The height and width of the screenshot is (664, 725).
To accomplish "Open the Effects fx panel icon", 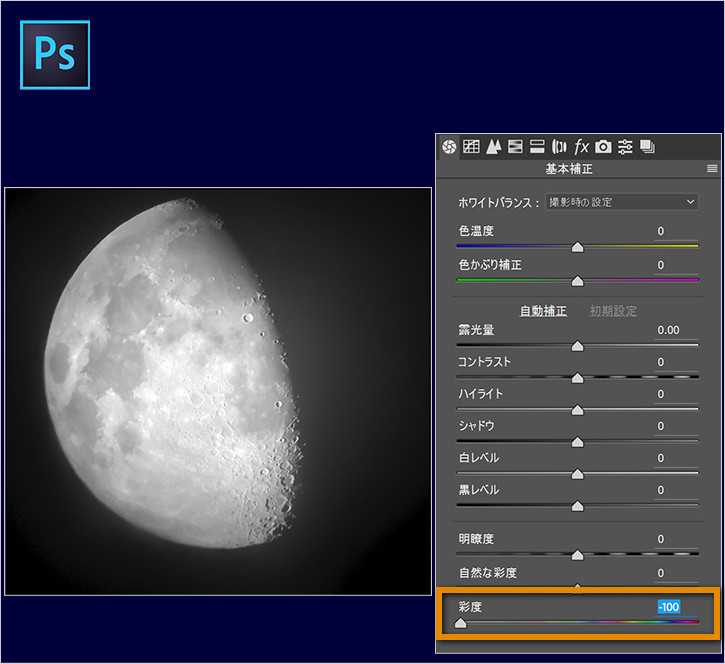I will [x=581, y=147].
